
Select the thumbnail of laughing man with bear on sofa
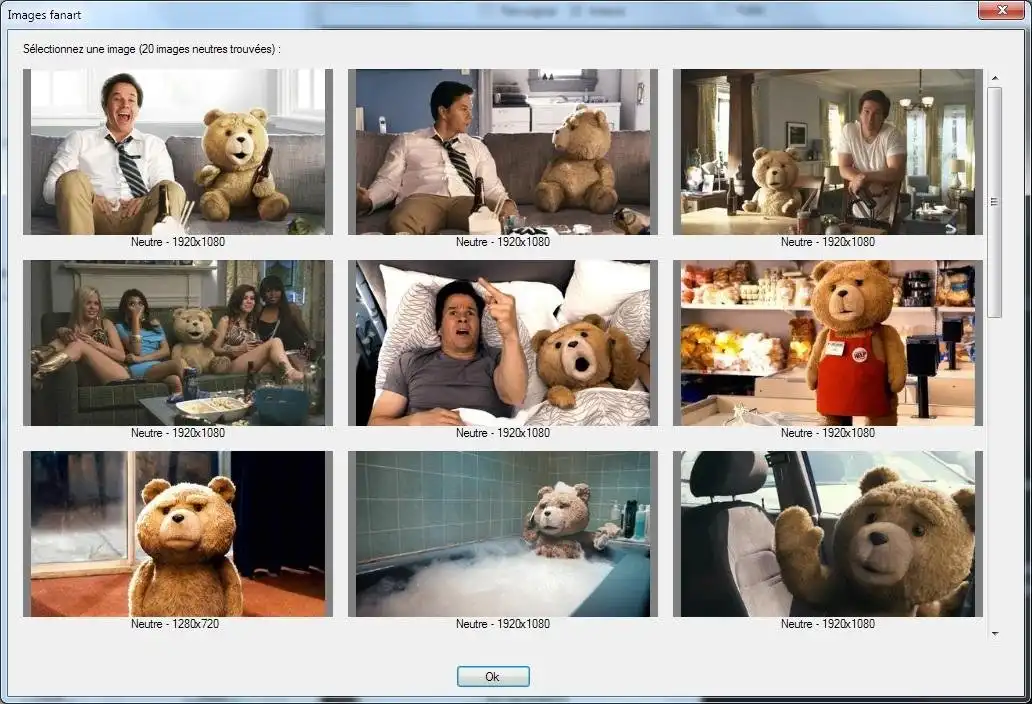[x=178, y=152]
